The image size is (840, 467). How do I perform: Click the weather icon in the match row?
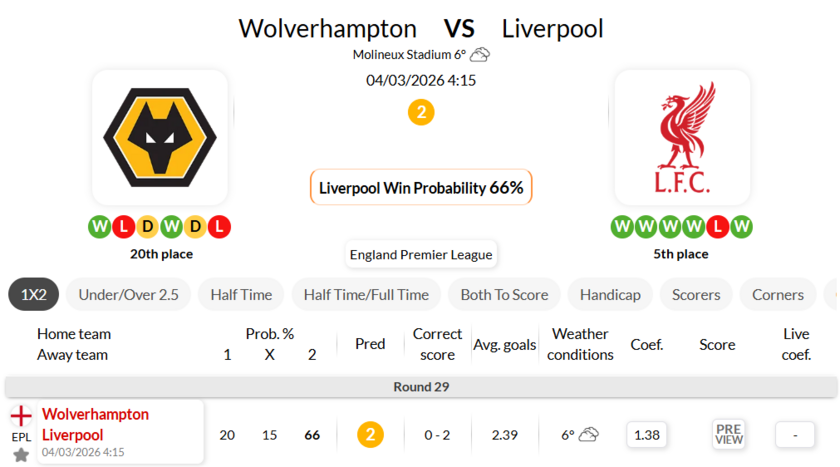pyautogui.click(x=588, y=434)
